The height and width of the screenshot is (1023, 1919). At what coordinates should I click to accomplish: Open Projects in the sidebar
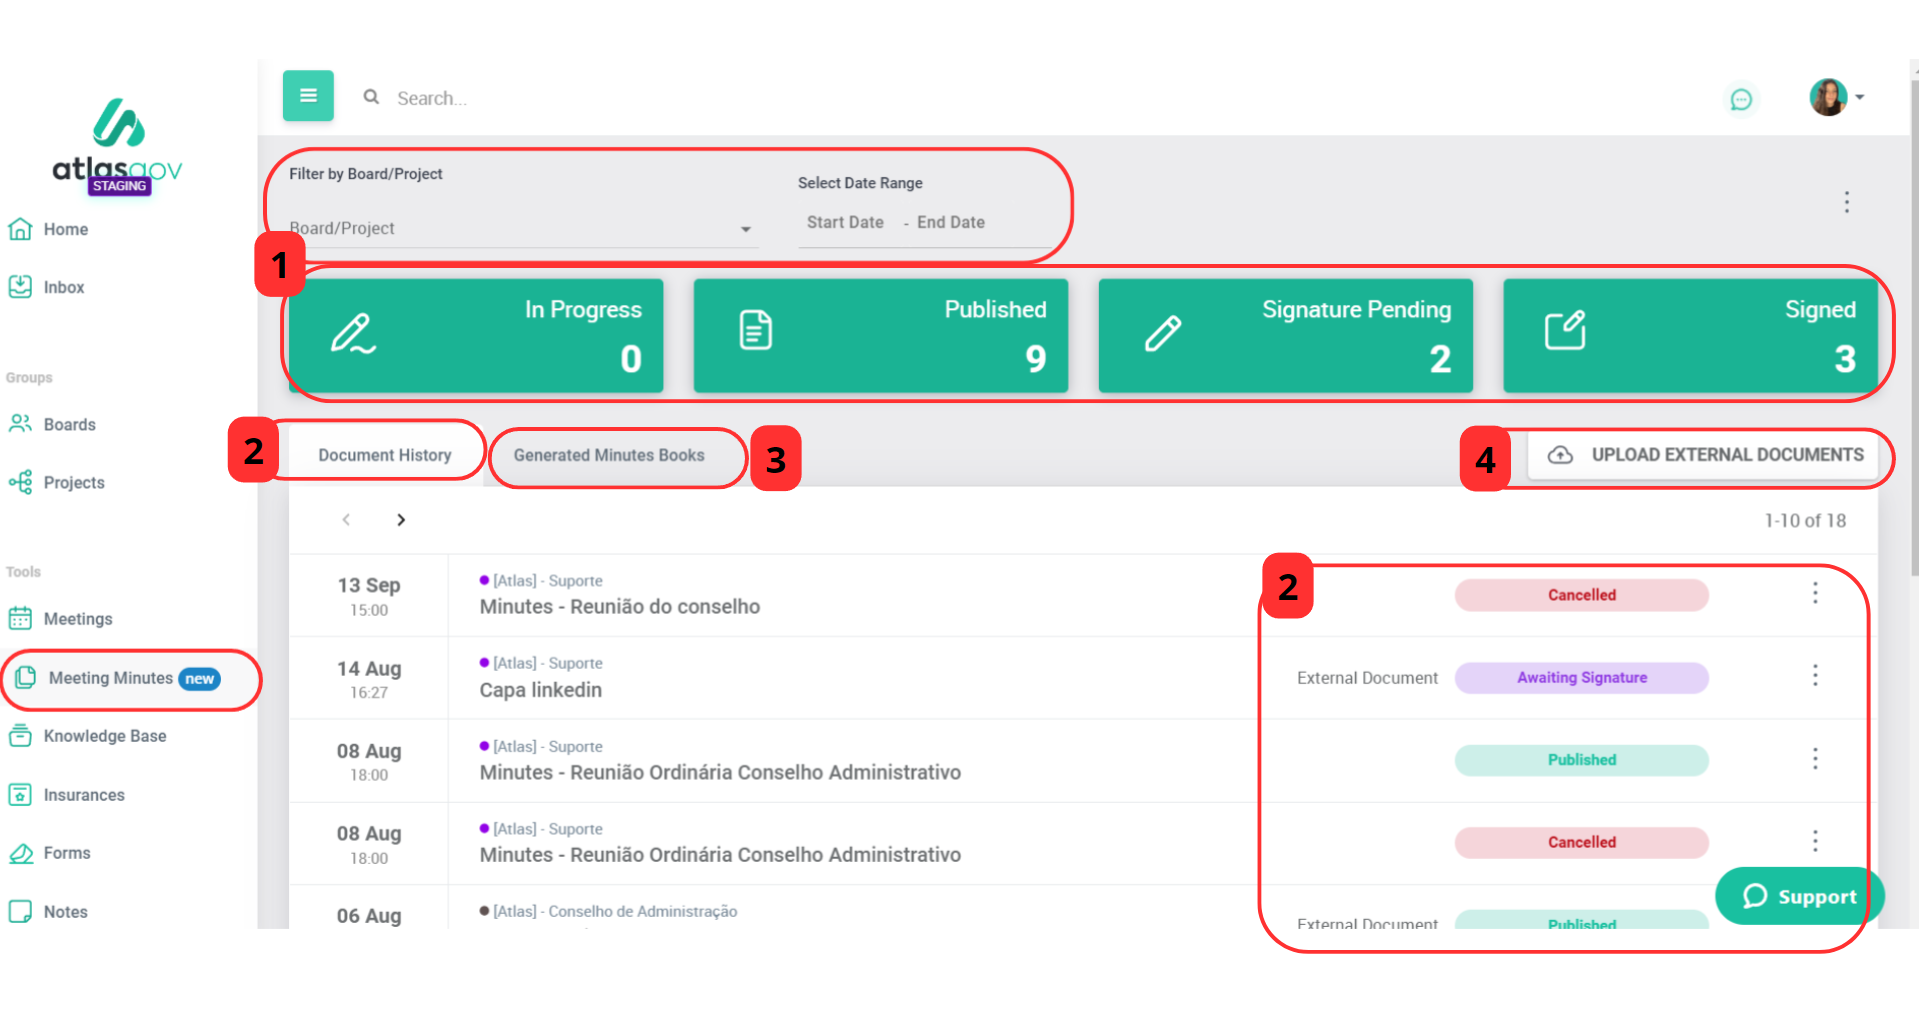coord(73,483)
